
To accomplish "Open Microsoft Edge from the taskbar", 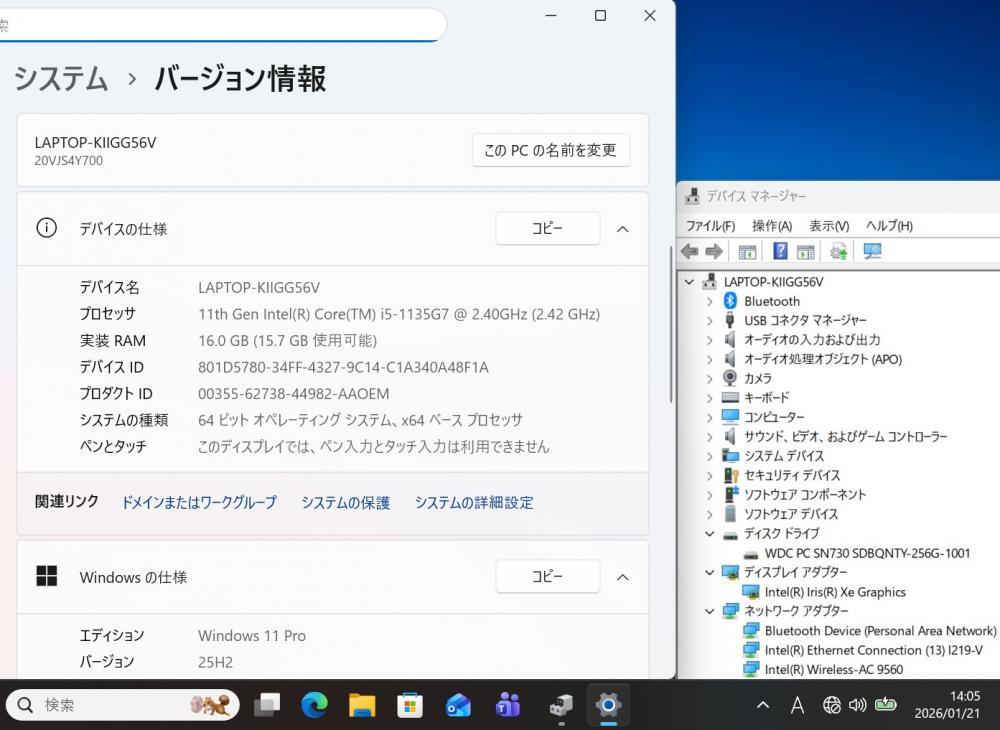I will [314, 706].
